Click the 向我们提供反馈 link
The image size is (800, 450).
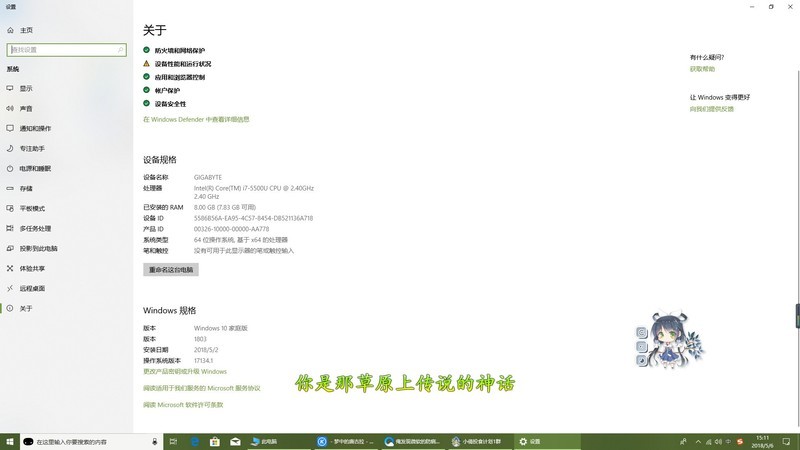pos(712,109)
